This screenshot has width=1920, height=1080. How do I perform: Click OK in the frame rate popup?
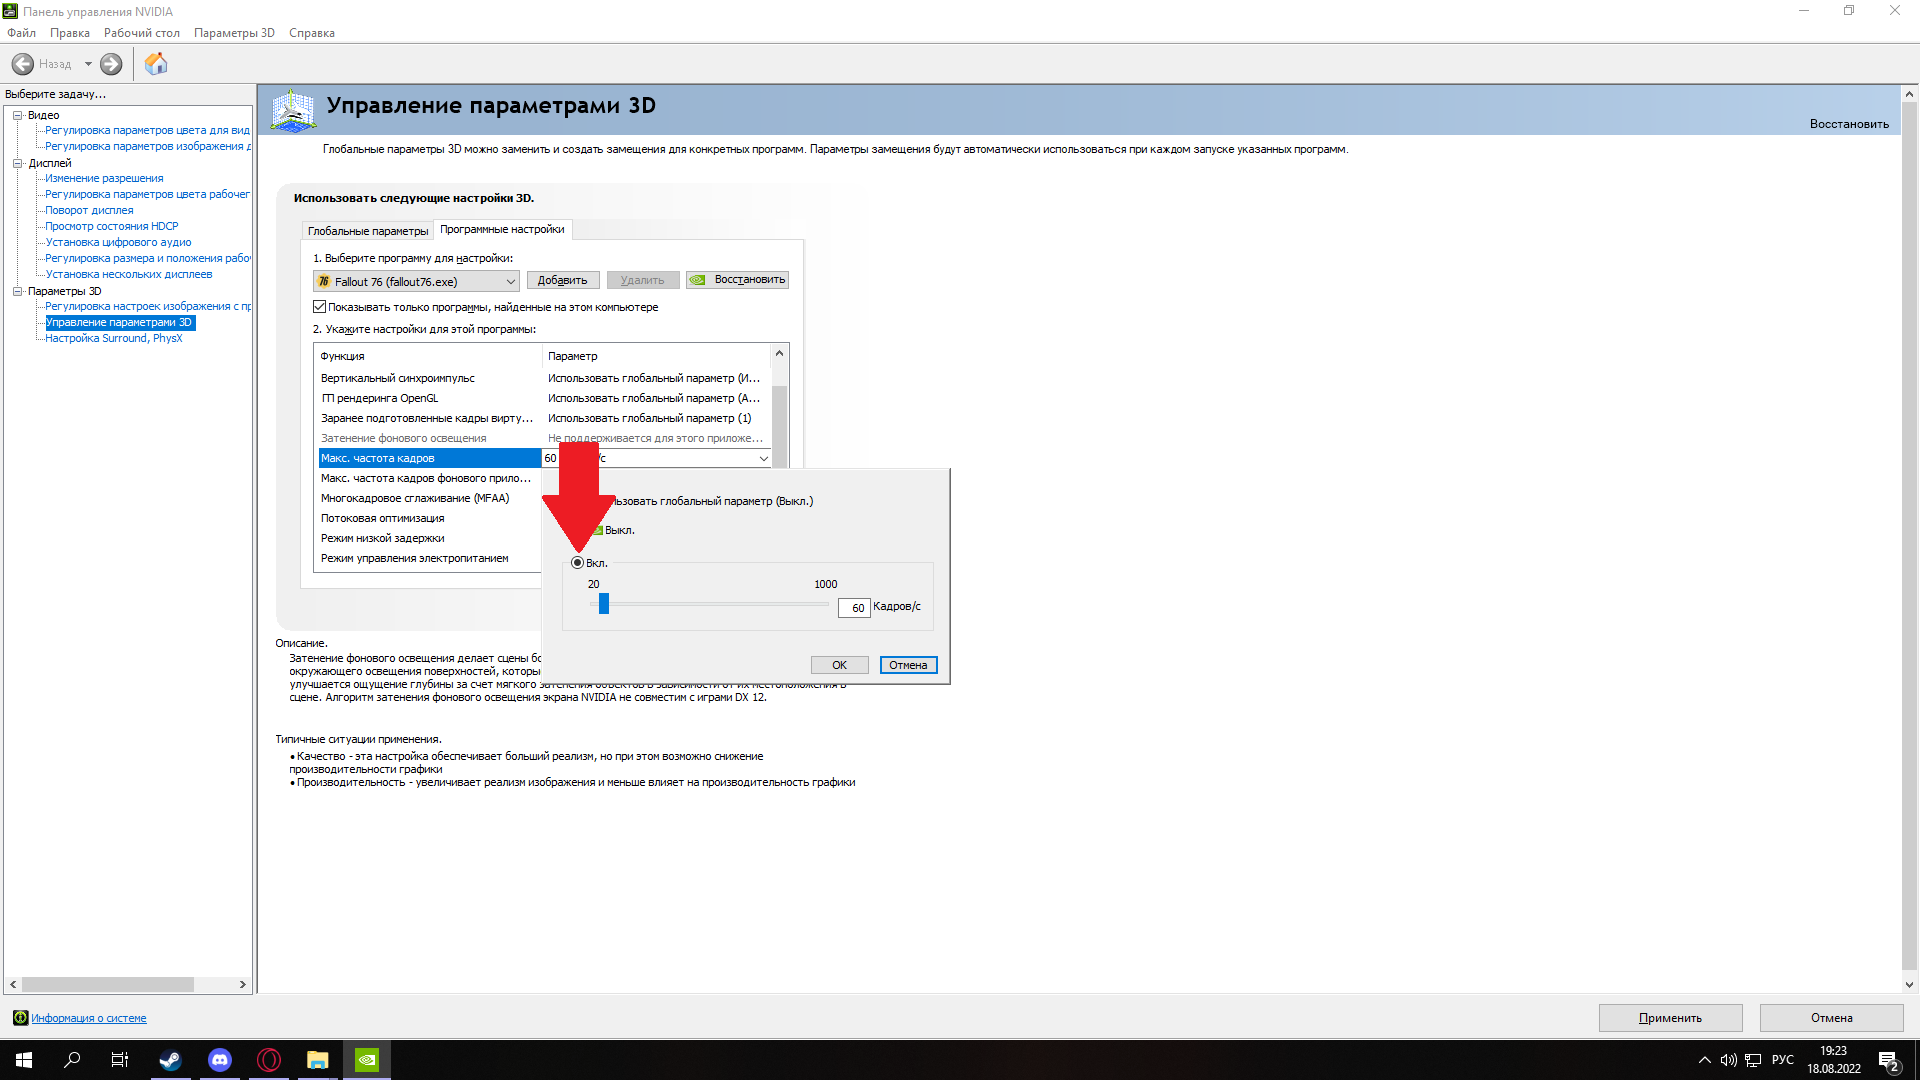tap(839, 665)
